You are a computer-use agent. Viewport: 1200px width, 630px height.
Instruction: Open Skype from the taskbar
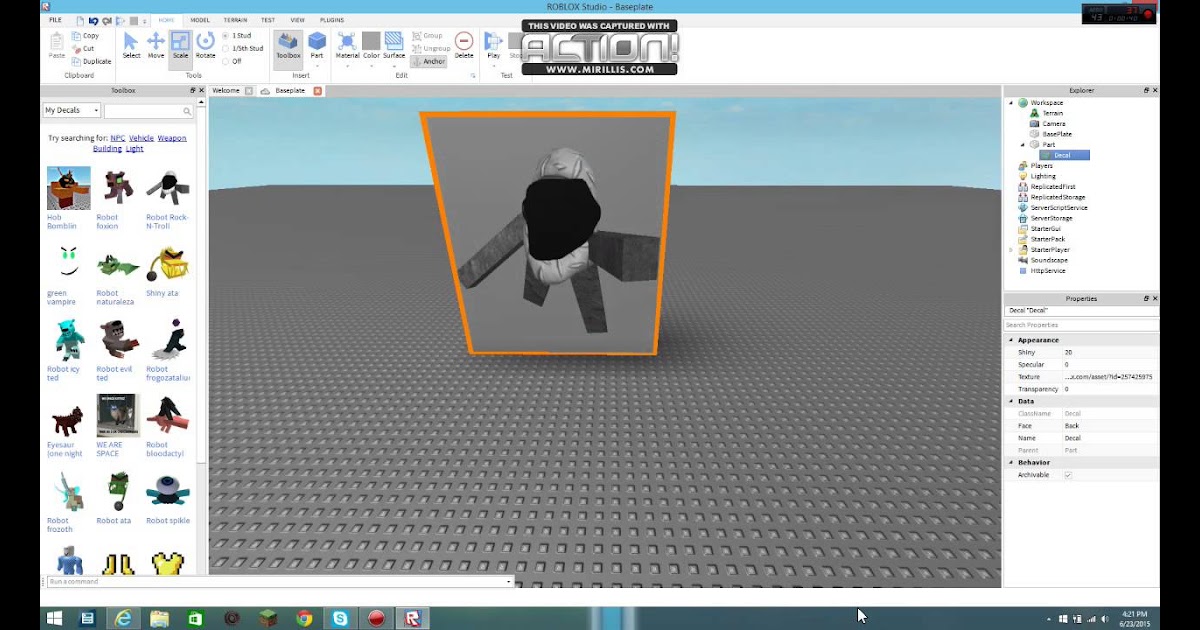tap(340, 618)
